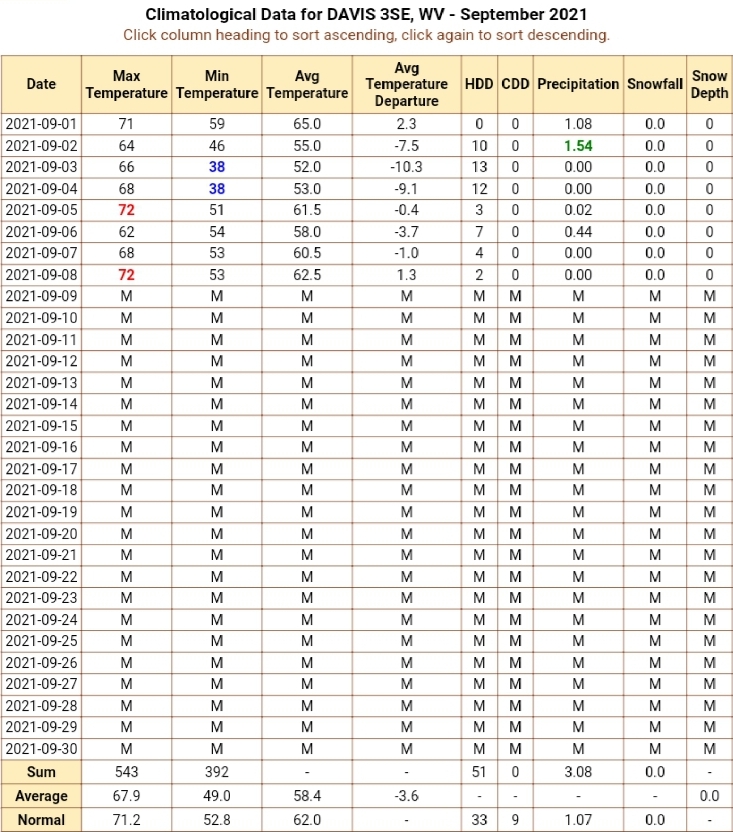The height and width of the screenshot is (832, 733).
Task: Sort by Min Temperature column heading
Action: click(x=217, y=84)
